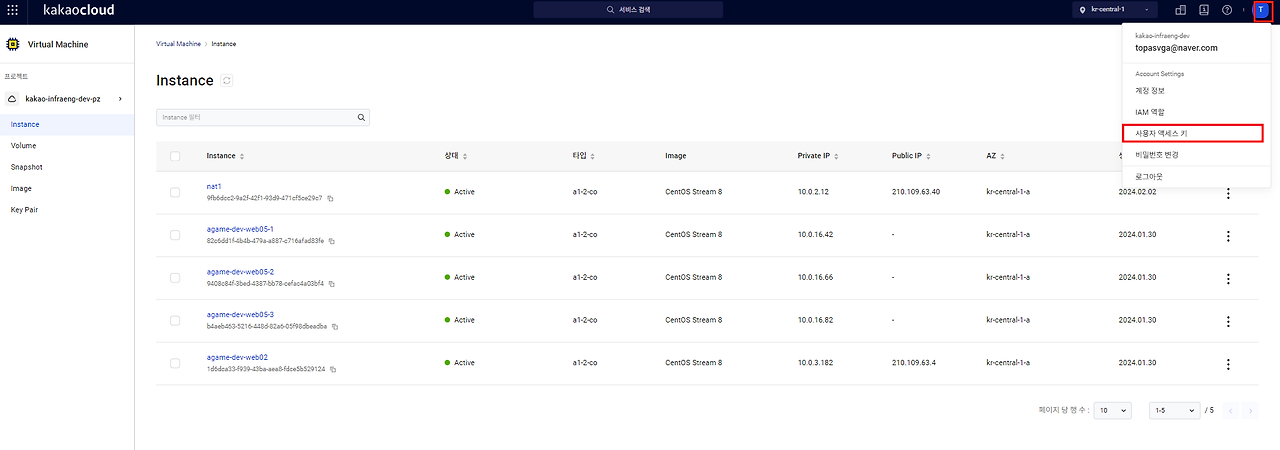Screen dimensions: 1280x450
Task: Copy the agame-dev-web05-3 instance ID
Action: 335,327
